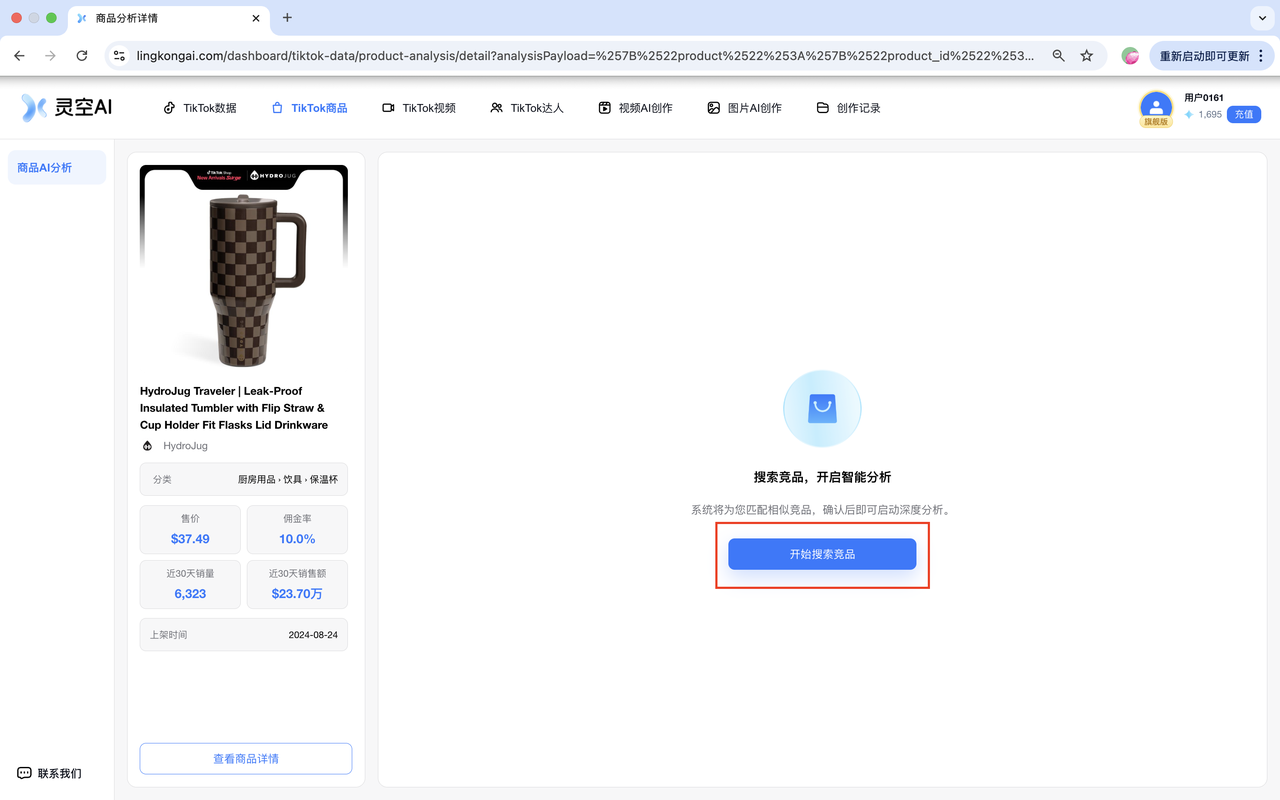Viewport: 1280px width, 800px height.
Task: Open a new browser tab with plus icon
Action: point(287,18)
